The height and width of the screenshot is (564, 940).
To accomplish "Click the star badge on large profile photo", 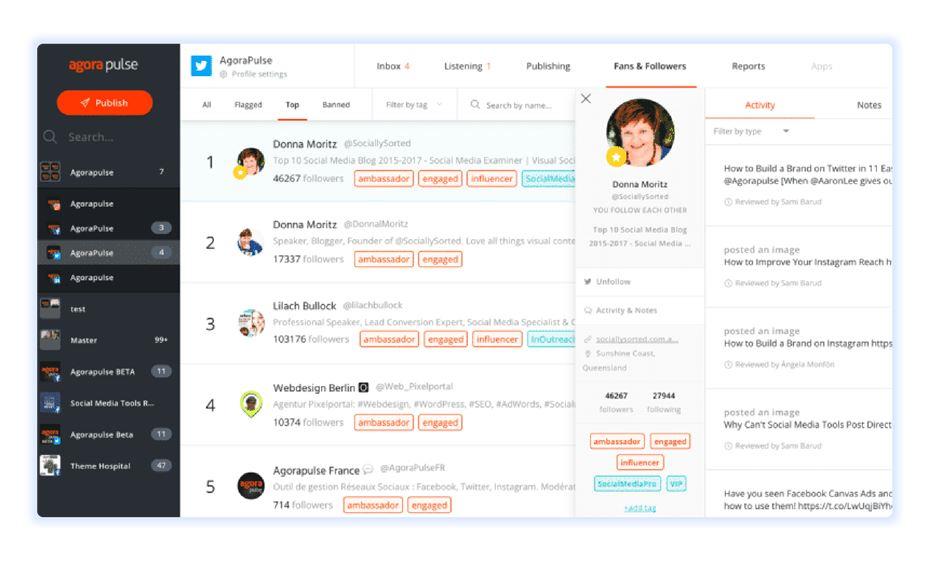I will 616,157.
